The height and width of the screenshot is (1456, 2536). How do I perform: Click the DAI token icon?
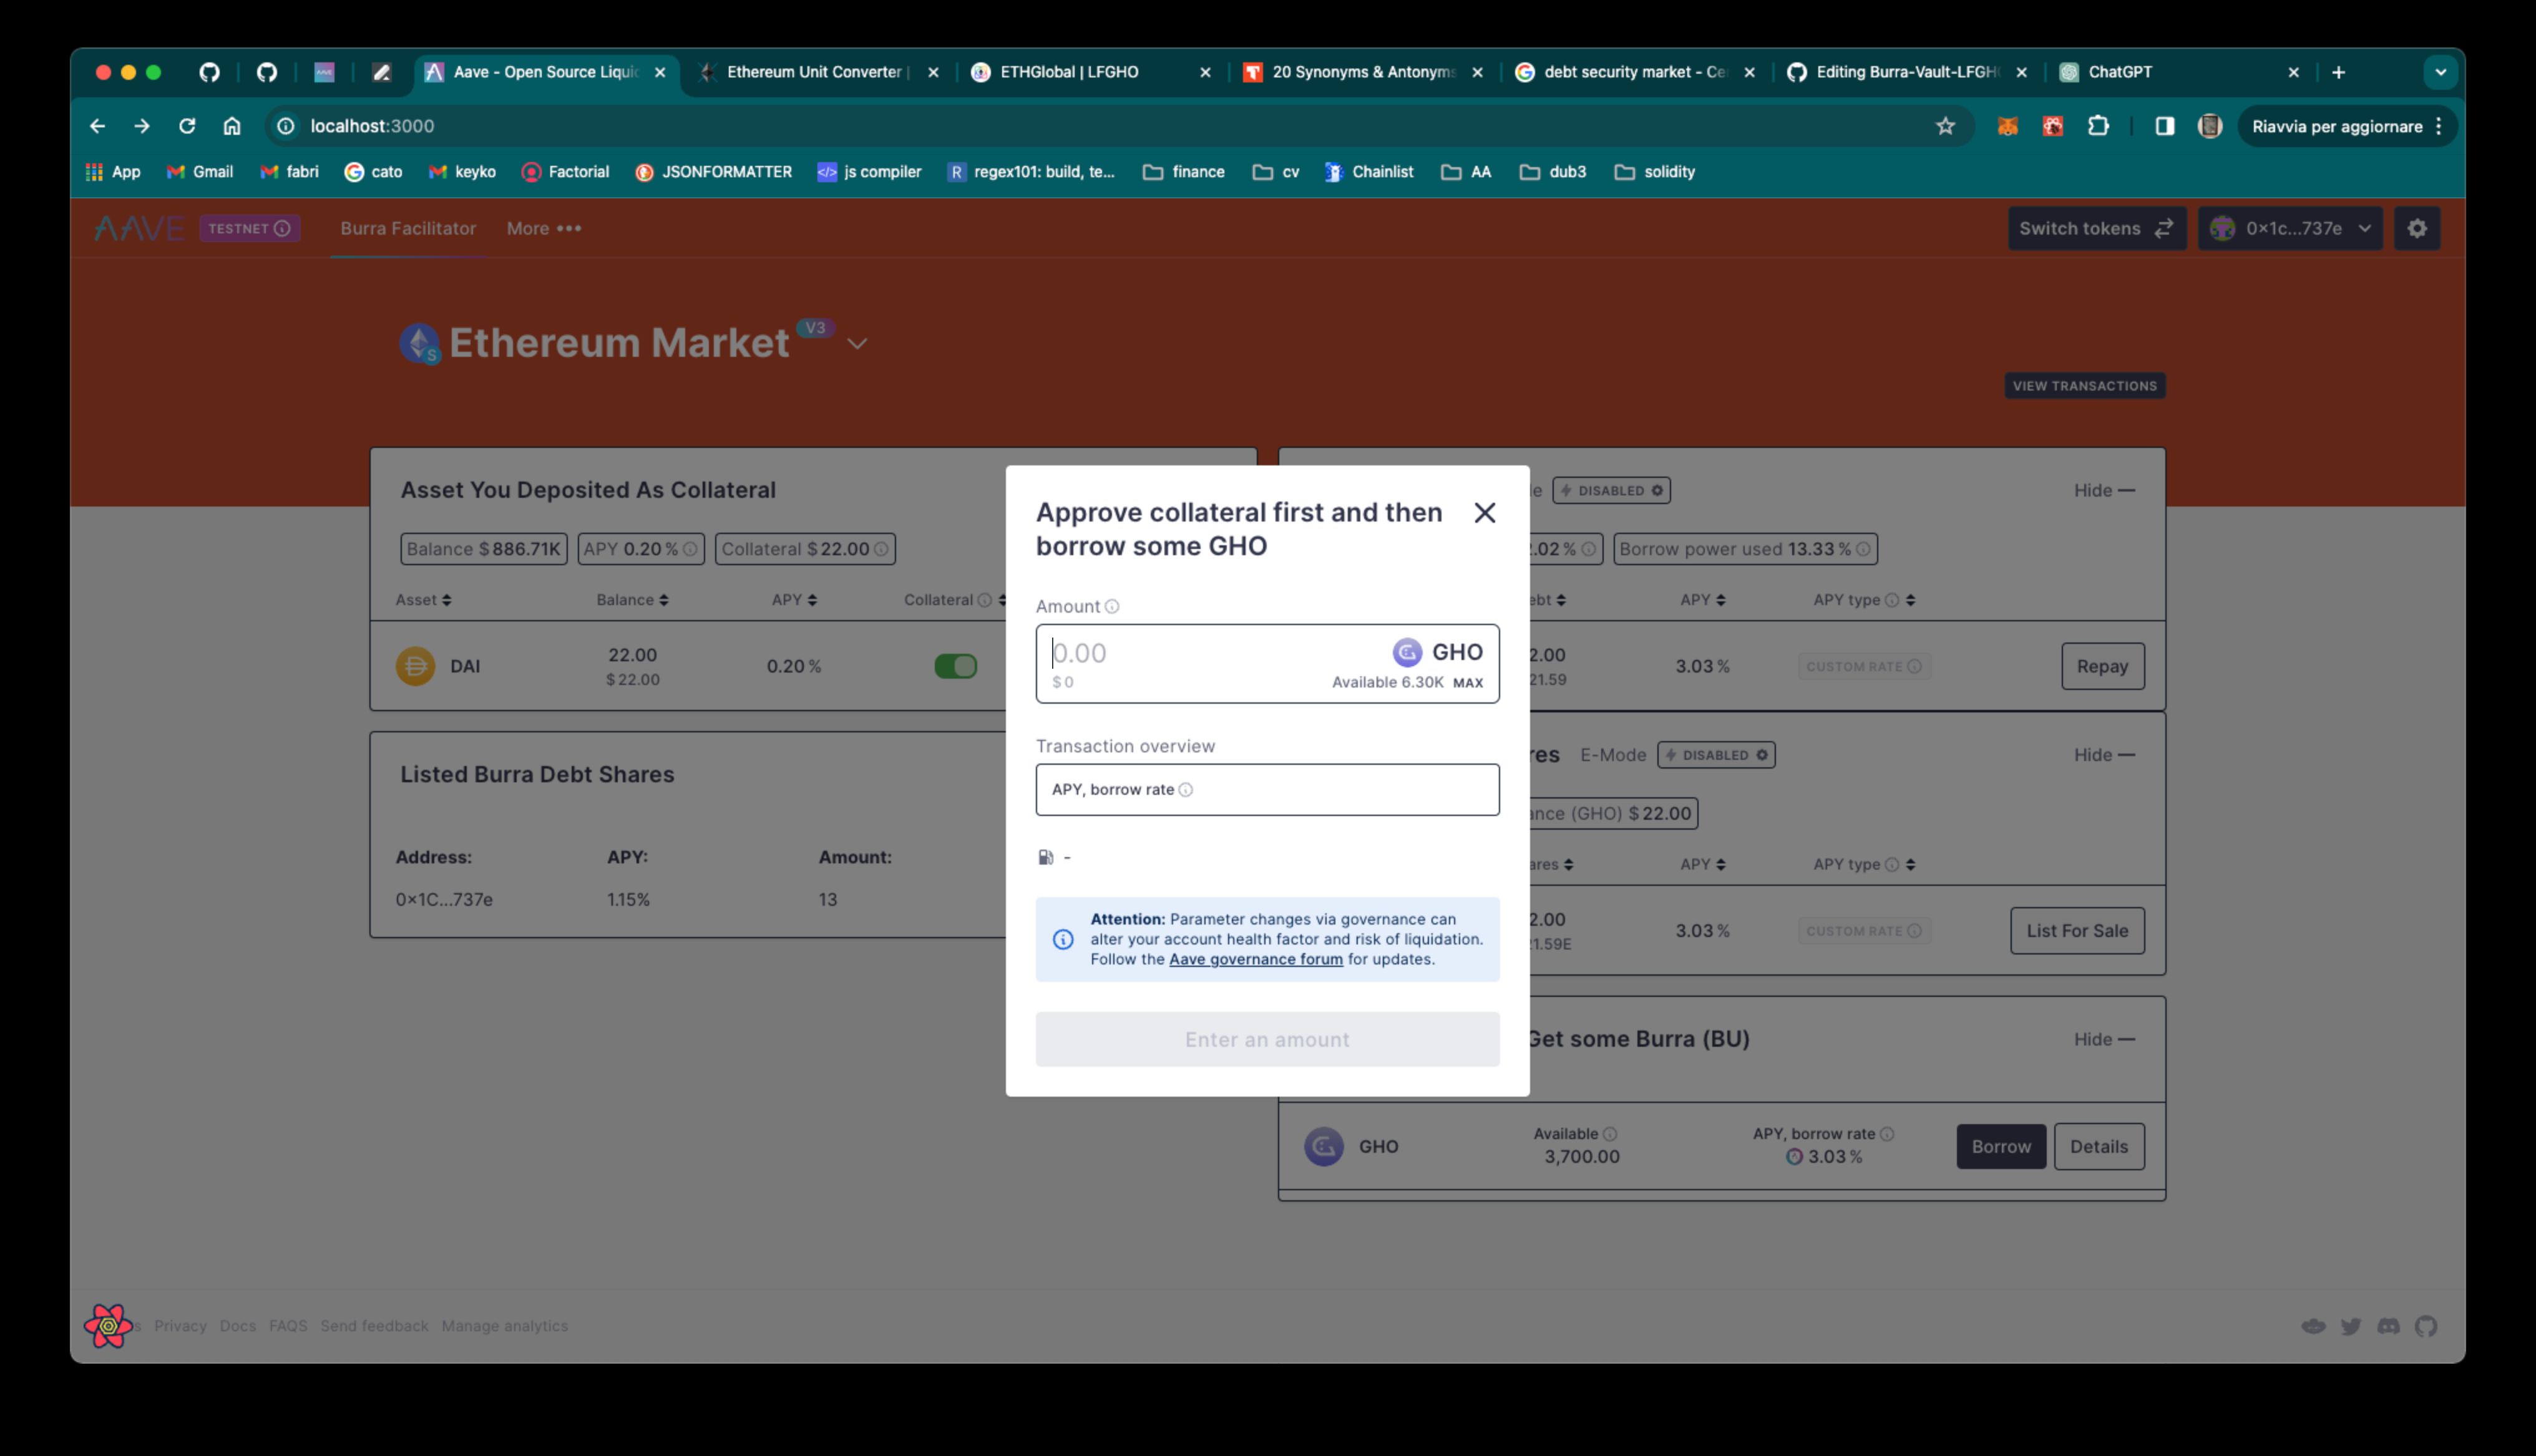pos(415,666)
